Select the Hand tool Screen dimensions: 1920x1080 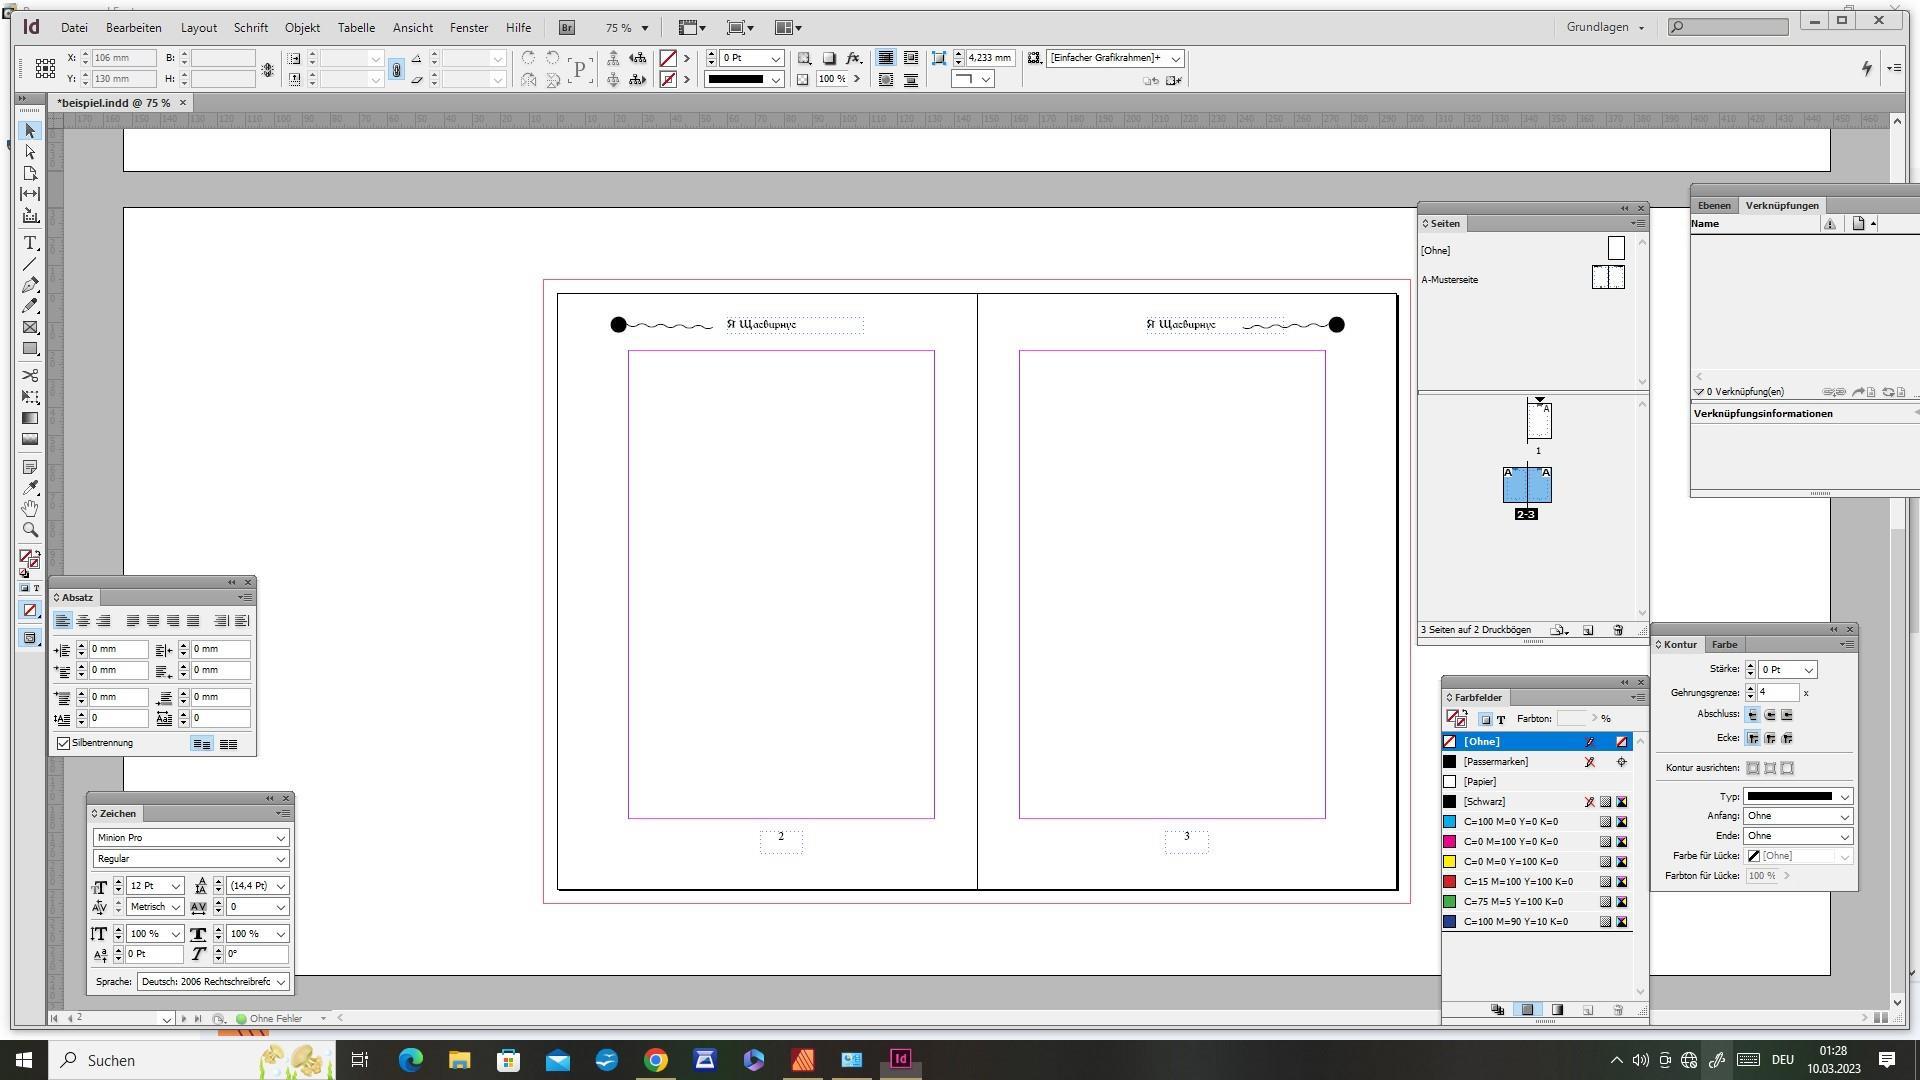30,508
